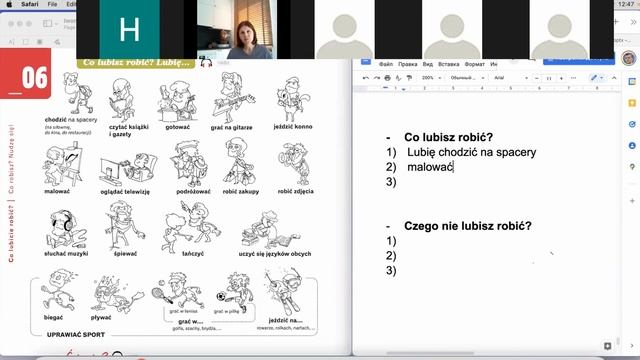640x360 pixels.
Task: Open Google Tasks in the side panel
Action: coord(632,124)
